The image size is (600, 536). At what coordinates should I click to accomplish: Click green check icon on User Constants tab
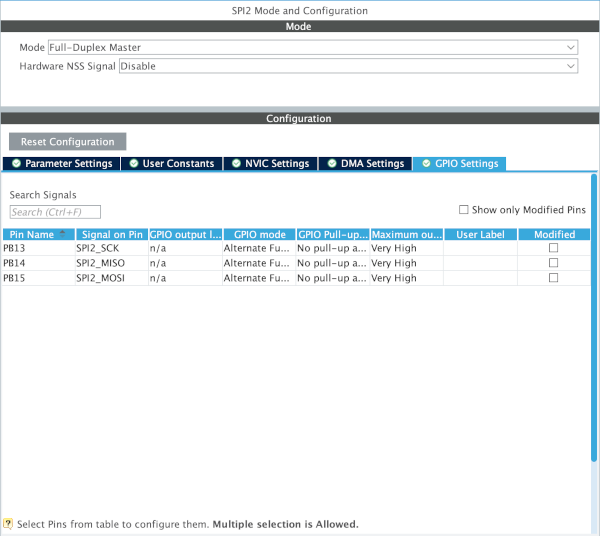coord(134,164)
